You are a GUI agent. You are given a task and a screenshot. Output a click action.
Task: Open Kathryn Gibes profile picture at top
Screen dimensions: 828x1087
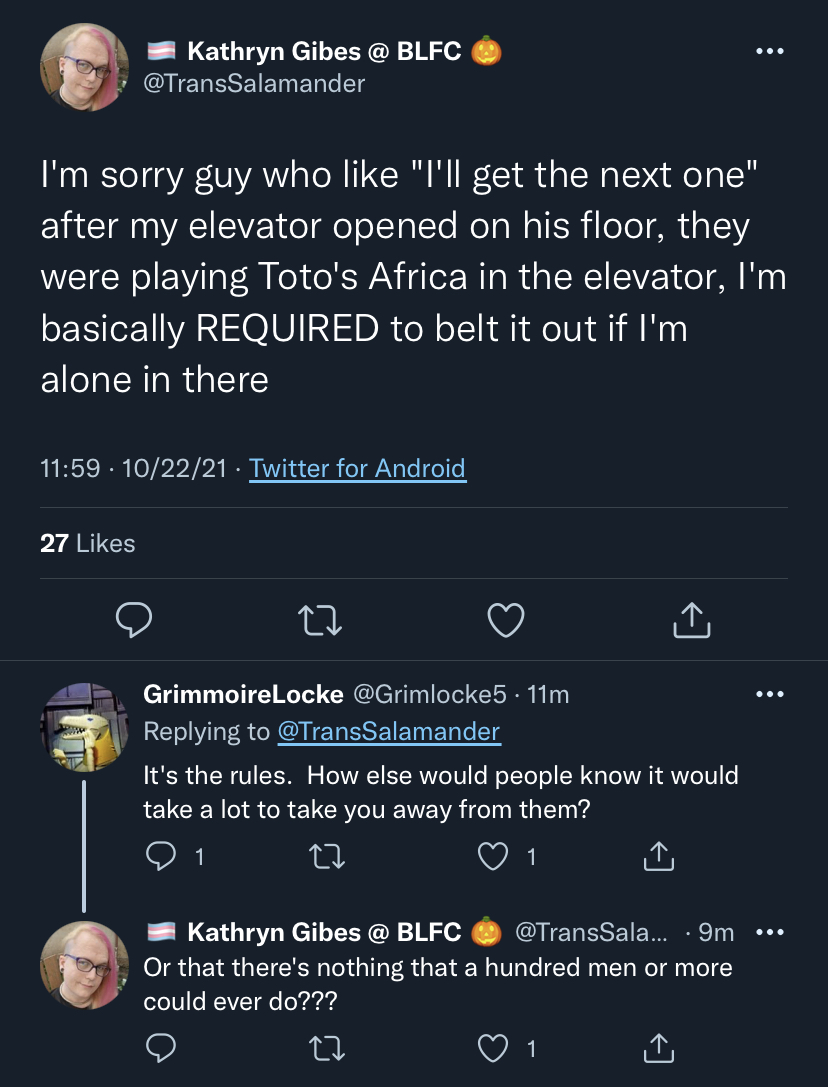click(x=85, y=67)
